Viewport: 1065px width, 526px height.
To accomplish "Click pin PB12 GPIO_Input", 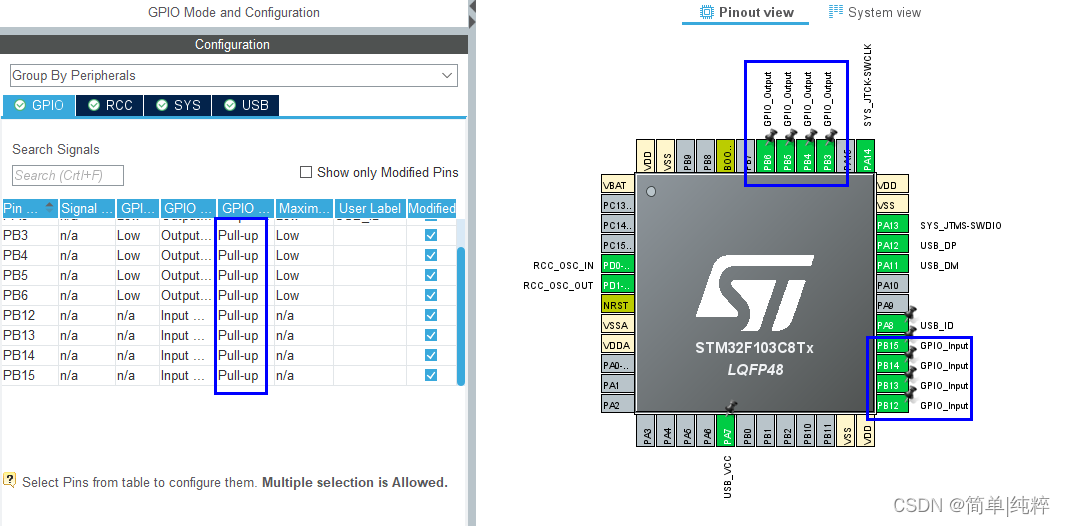I will click(x=891, y=406).
